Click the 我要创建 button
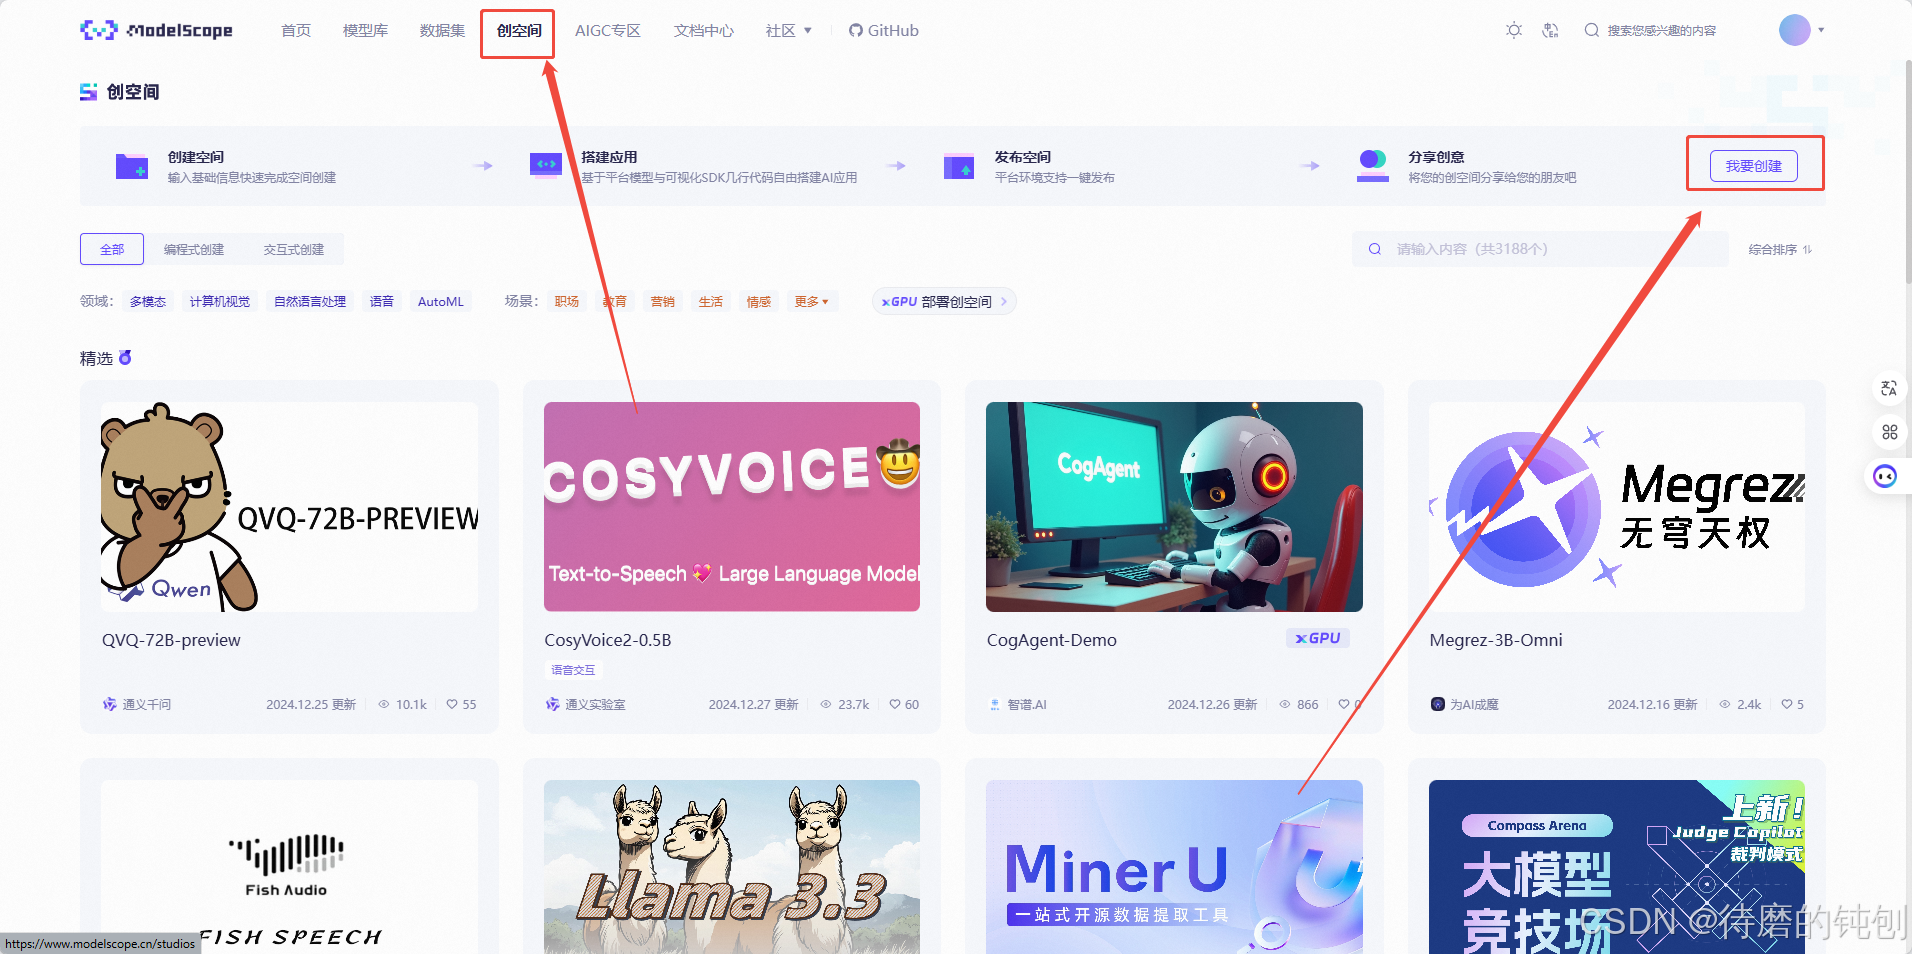This screenshot has height=954, width=1912. tap(1754, 166)
